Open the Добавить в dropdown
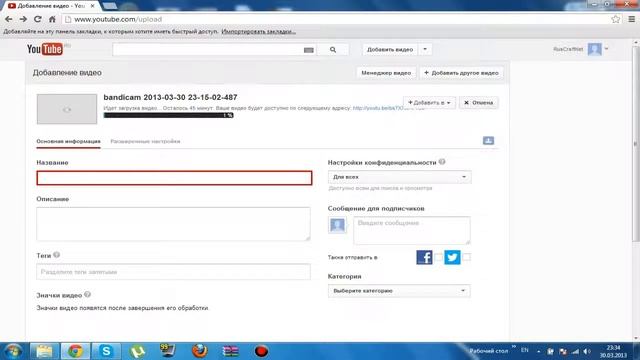Image resolution: width=640 pixels, height=360 pixels. pos(429,103)
